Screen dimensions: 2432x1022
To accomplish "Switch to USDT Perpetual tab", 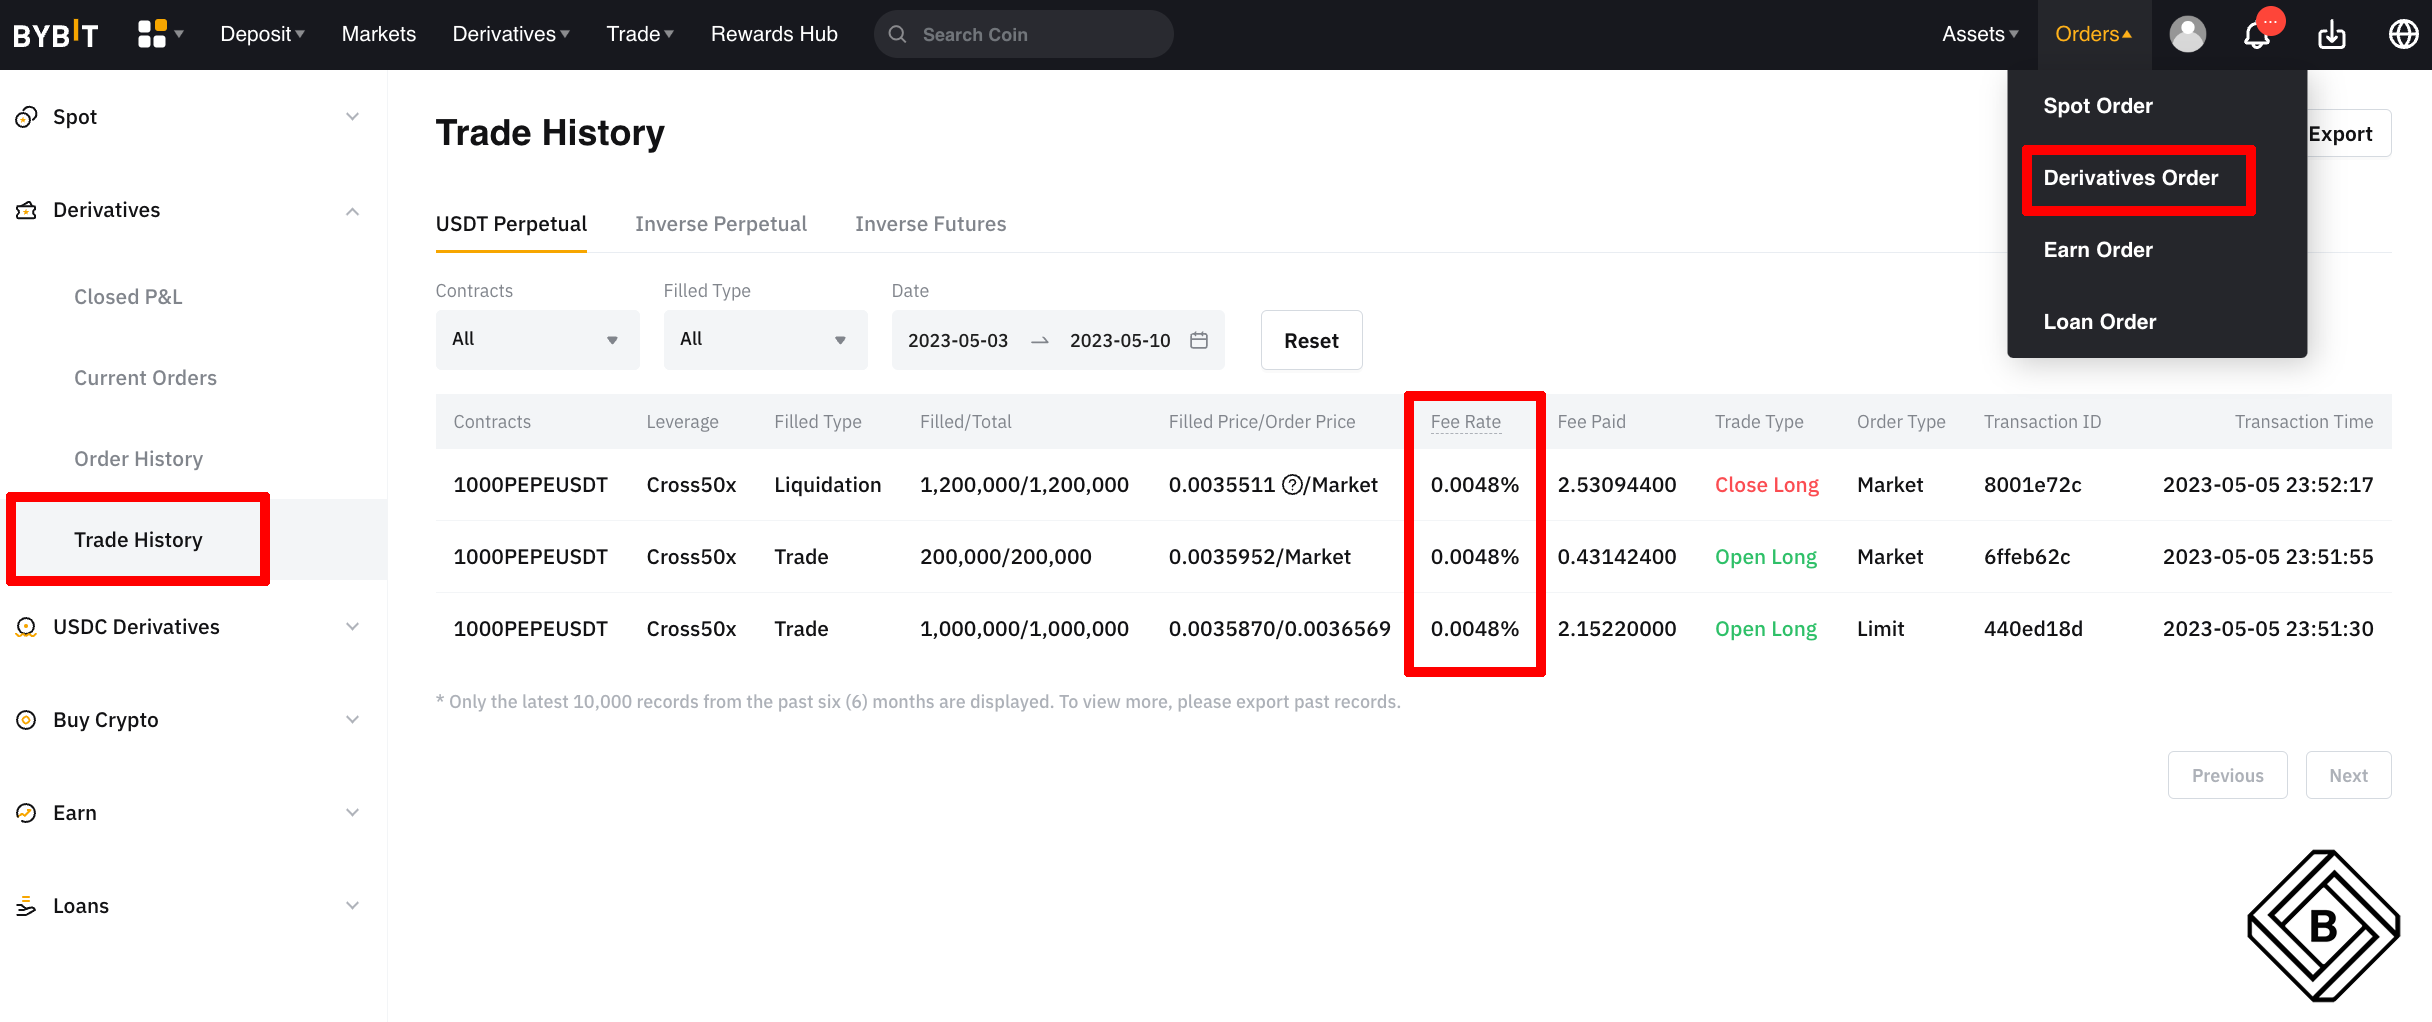I will point(511,224).
